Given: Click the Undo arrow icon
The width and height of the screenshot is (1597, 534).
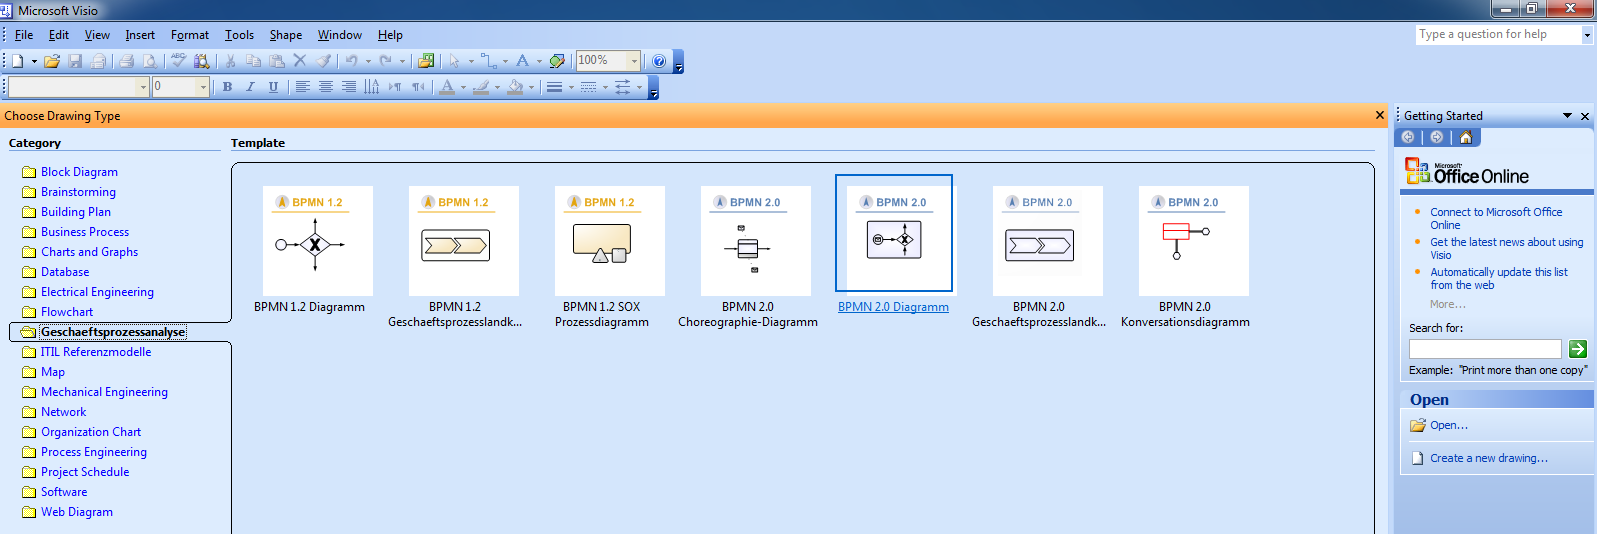Looking at the screenshot, I should click(x=351, y=61).
